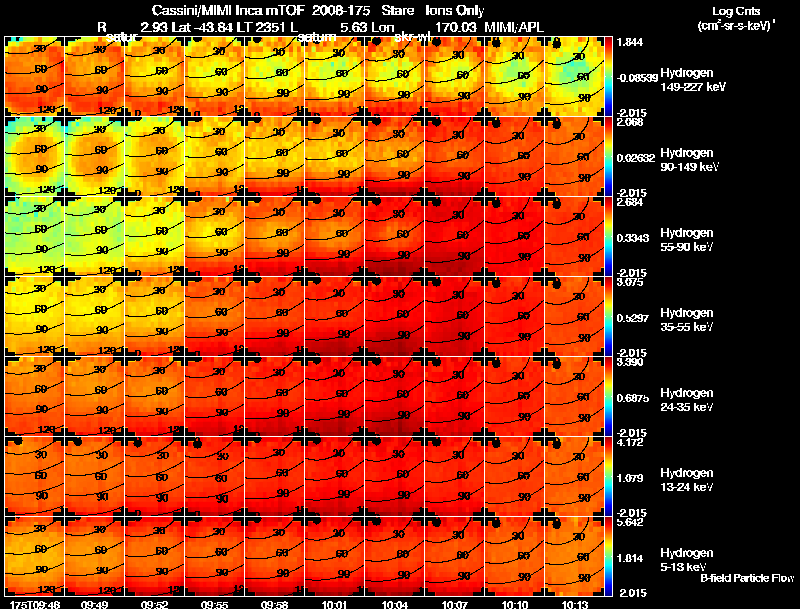
Task: Click the '10:01' time label
Action: click(x=334, y=604)
